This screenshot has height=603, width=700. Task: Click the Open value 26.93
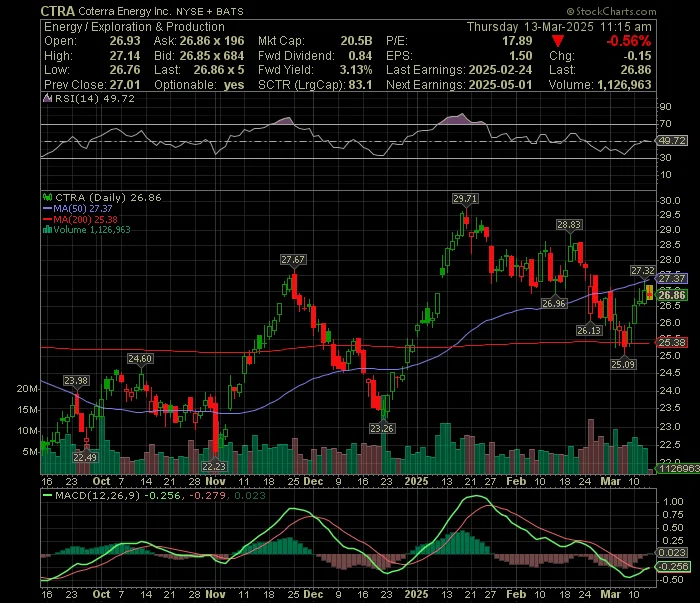pos(125,41)
